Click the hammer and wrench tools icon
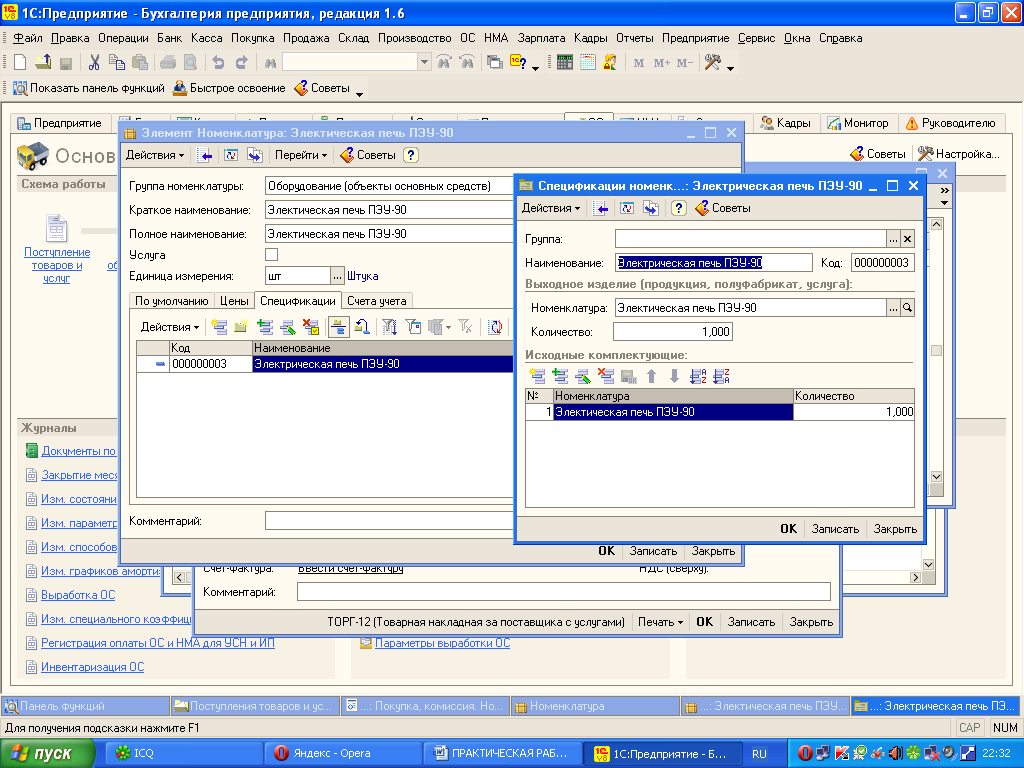Screen dimensions: 1024x768 (712, 63)
